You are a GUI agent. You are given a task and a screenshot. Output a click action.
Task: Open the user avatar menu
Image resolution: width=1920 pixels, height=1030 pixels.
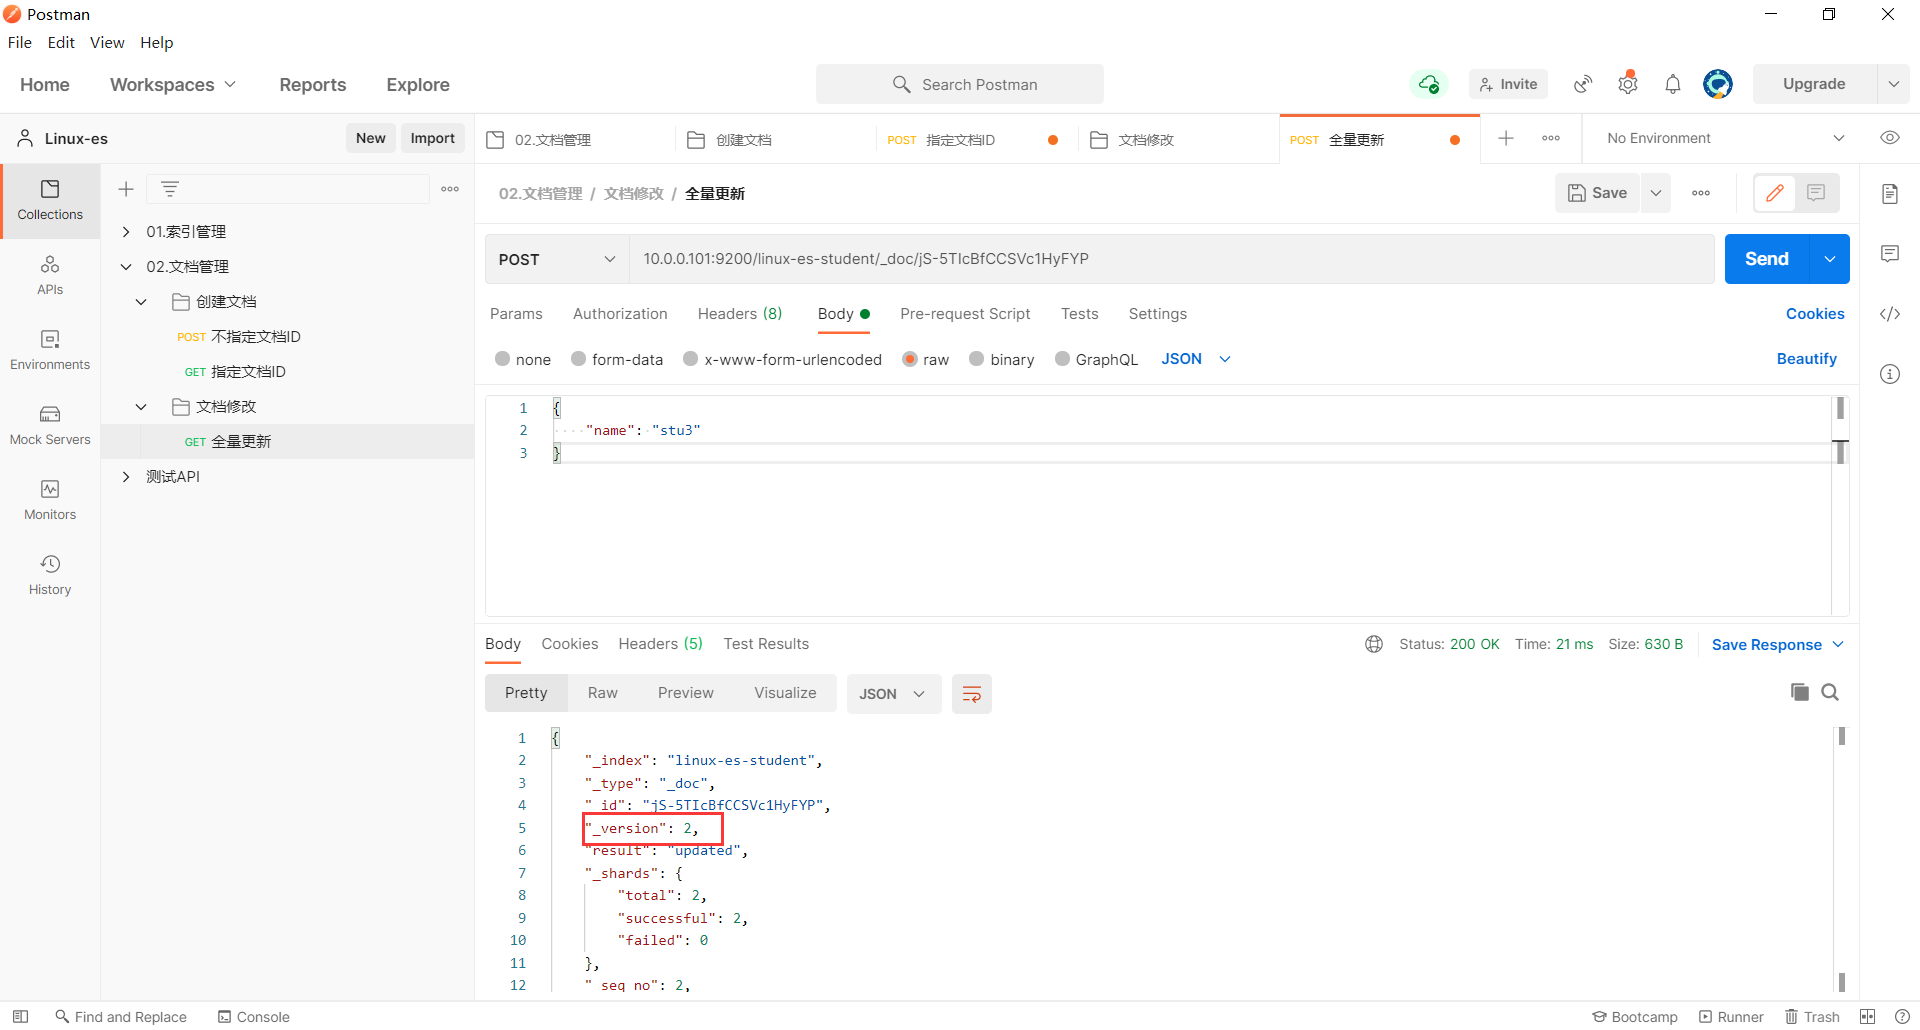point(1718,84)
